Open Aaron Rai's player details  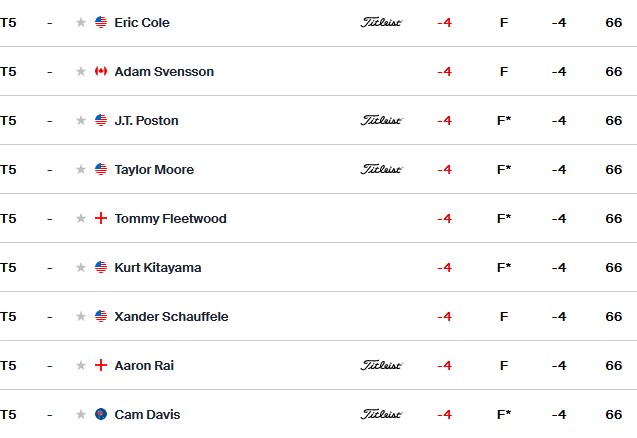point(318,365)
